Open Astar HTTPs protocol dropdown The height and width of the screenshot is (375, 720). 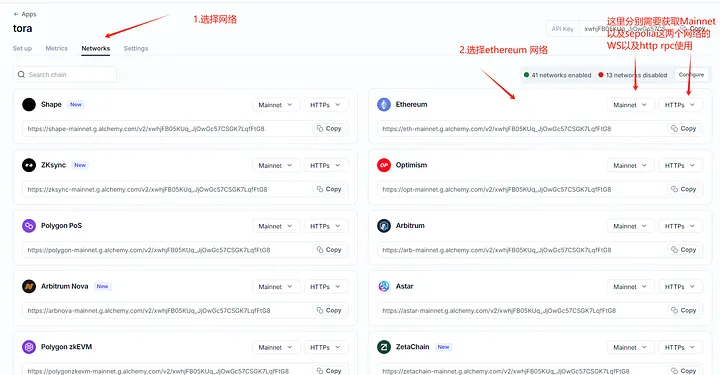click(x=681, y=286)
